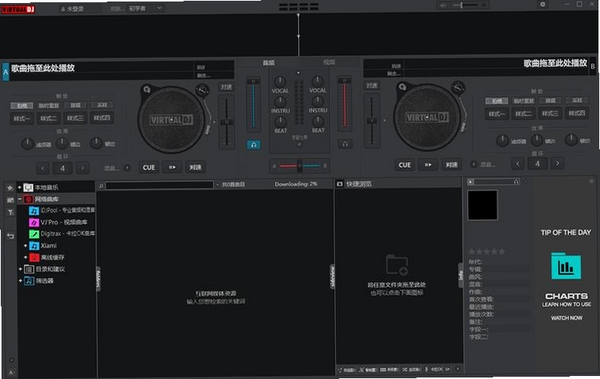This screenshot has height=379, width=600.
Task: Click the red 网络曲库 icon
Action: tap(28, 199)
